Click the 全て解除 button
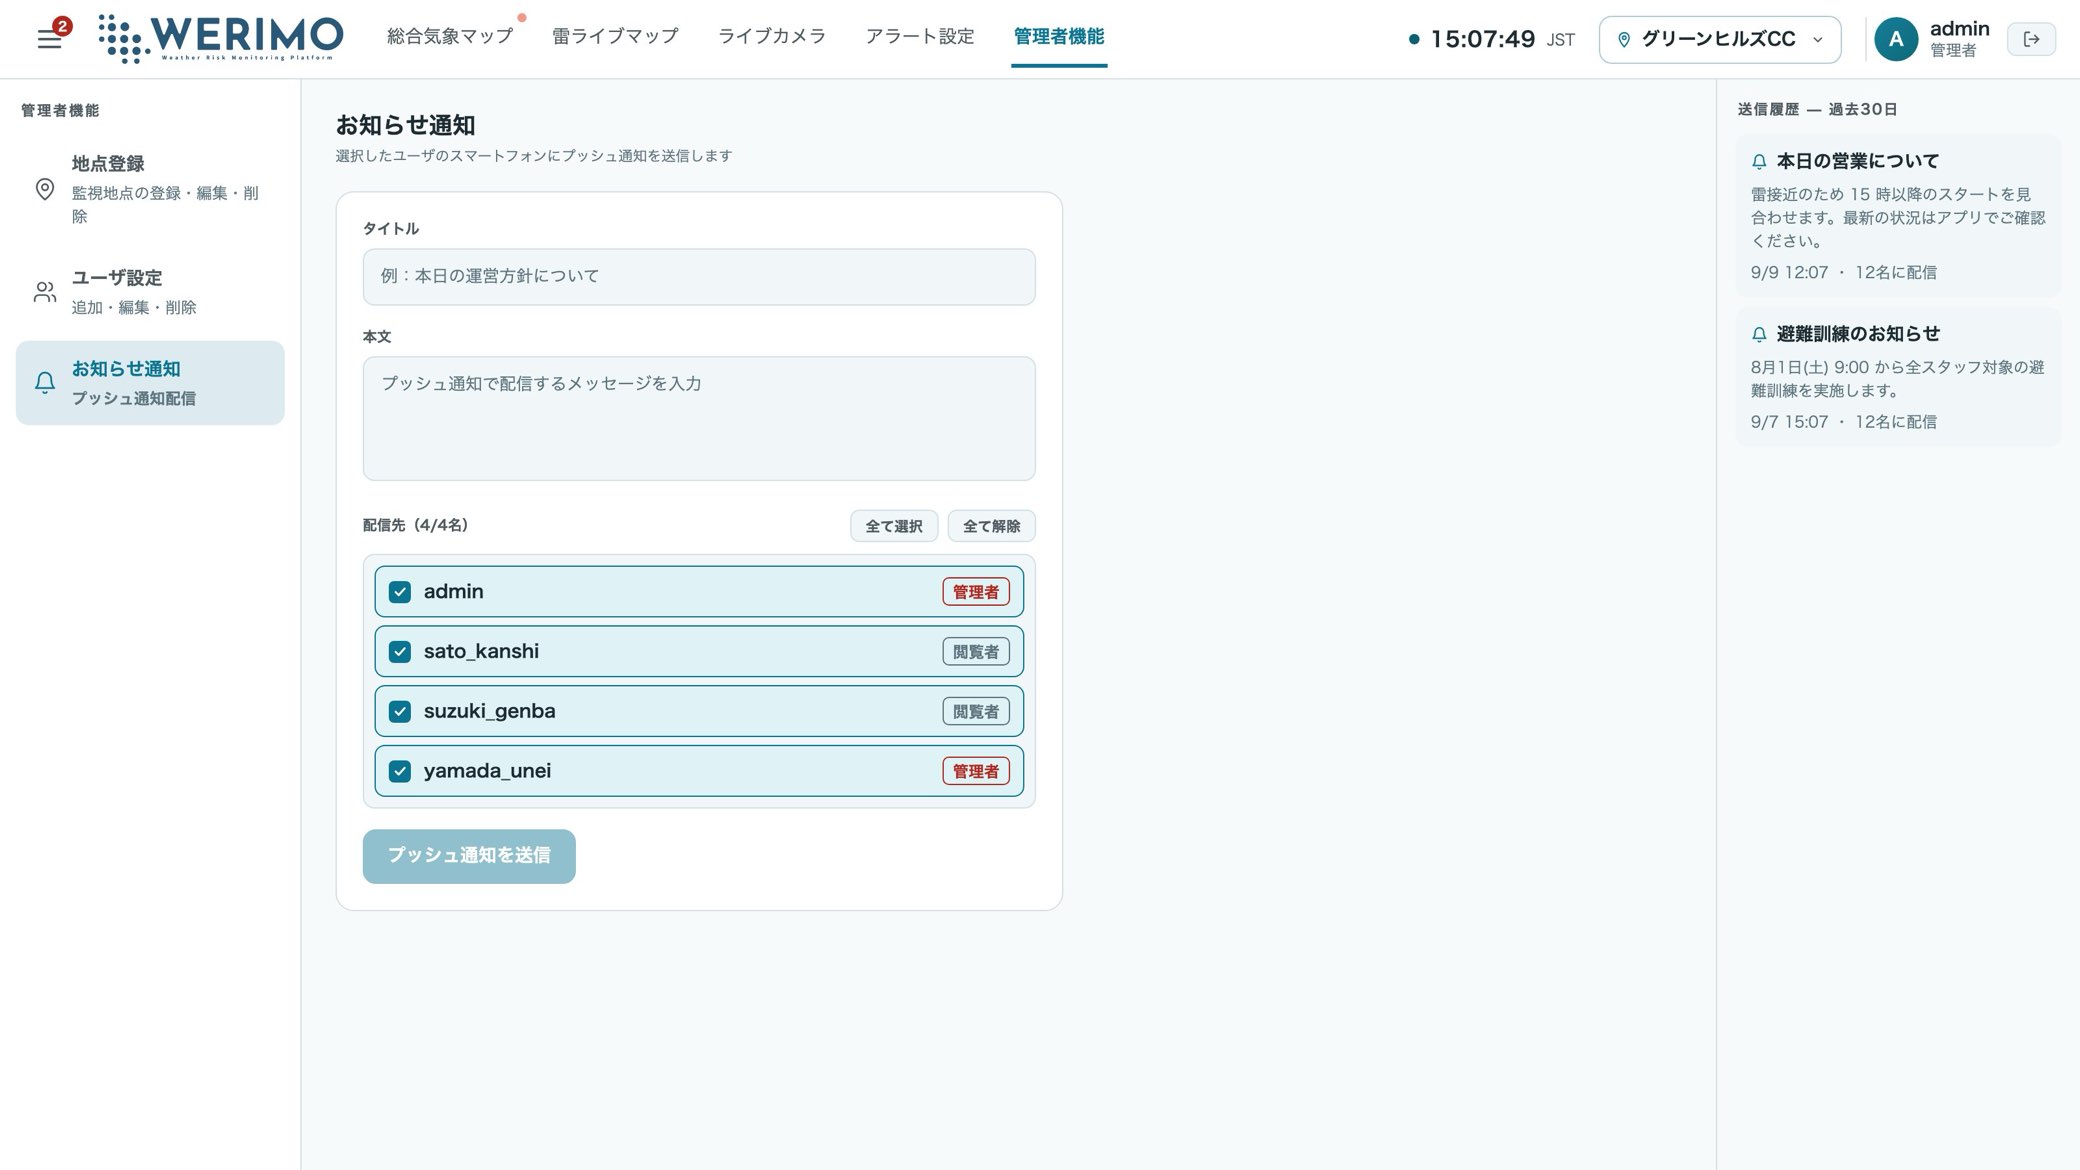The height and width of the screenshot is (1170, 2080). (x=991, y=526)
